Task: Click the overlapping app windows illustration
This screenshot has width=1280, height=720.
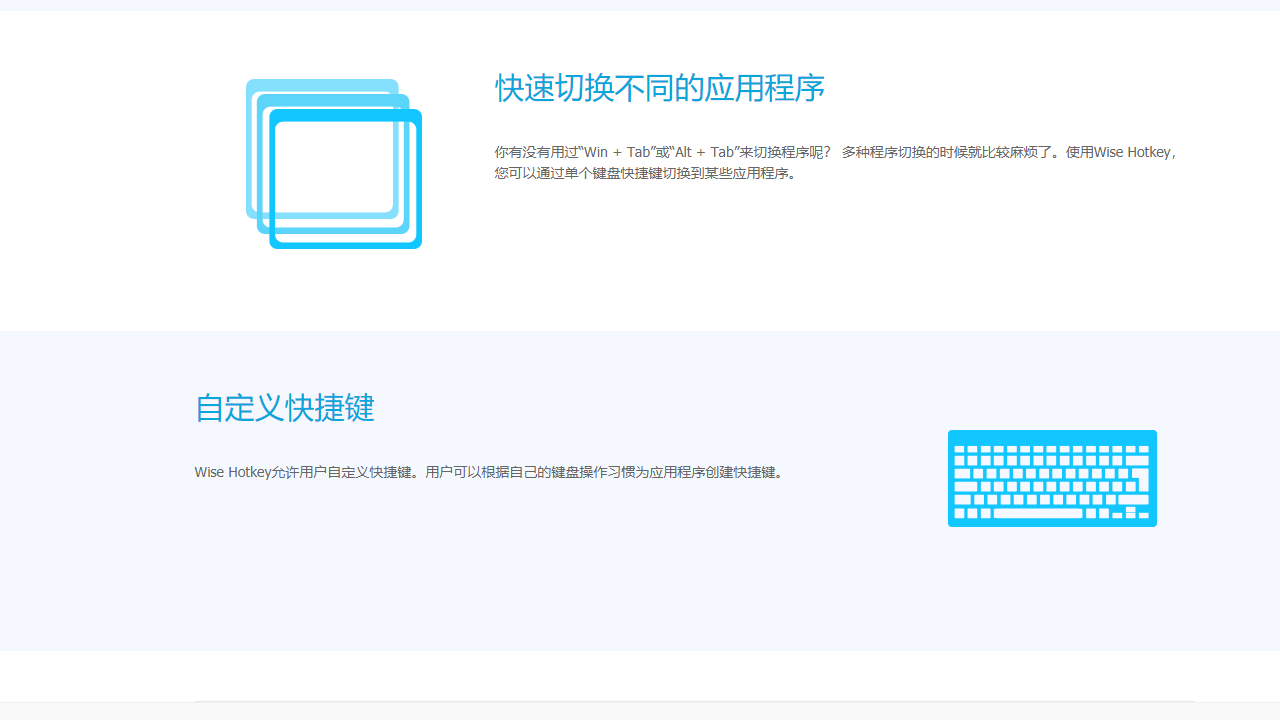Action: tap(334, 163)
